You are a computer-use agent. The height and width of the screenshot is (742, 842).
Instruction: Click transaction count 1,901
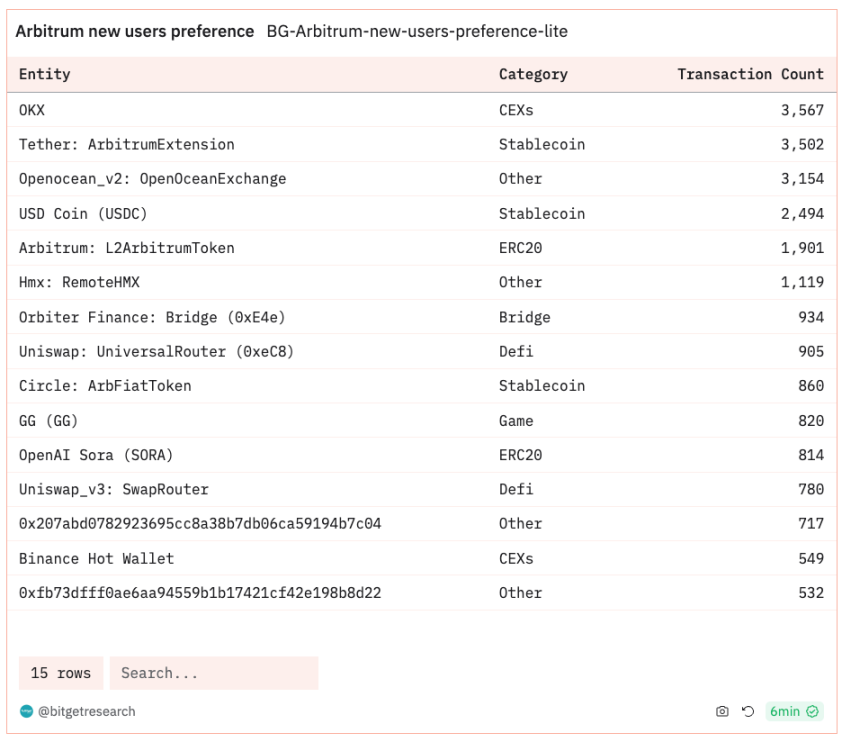(x=802, y=248)
